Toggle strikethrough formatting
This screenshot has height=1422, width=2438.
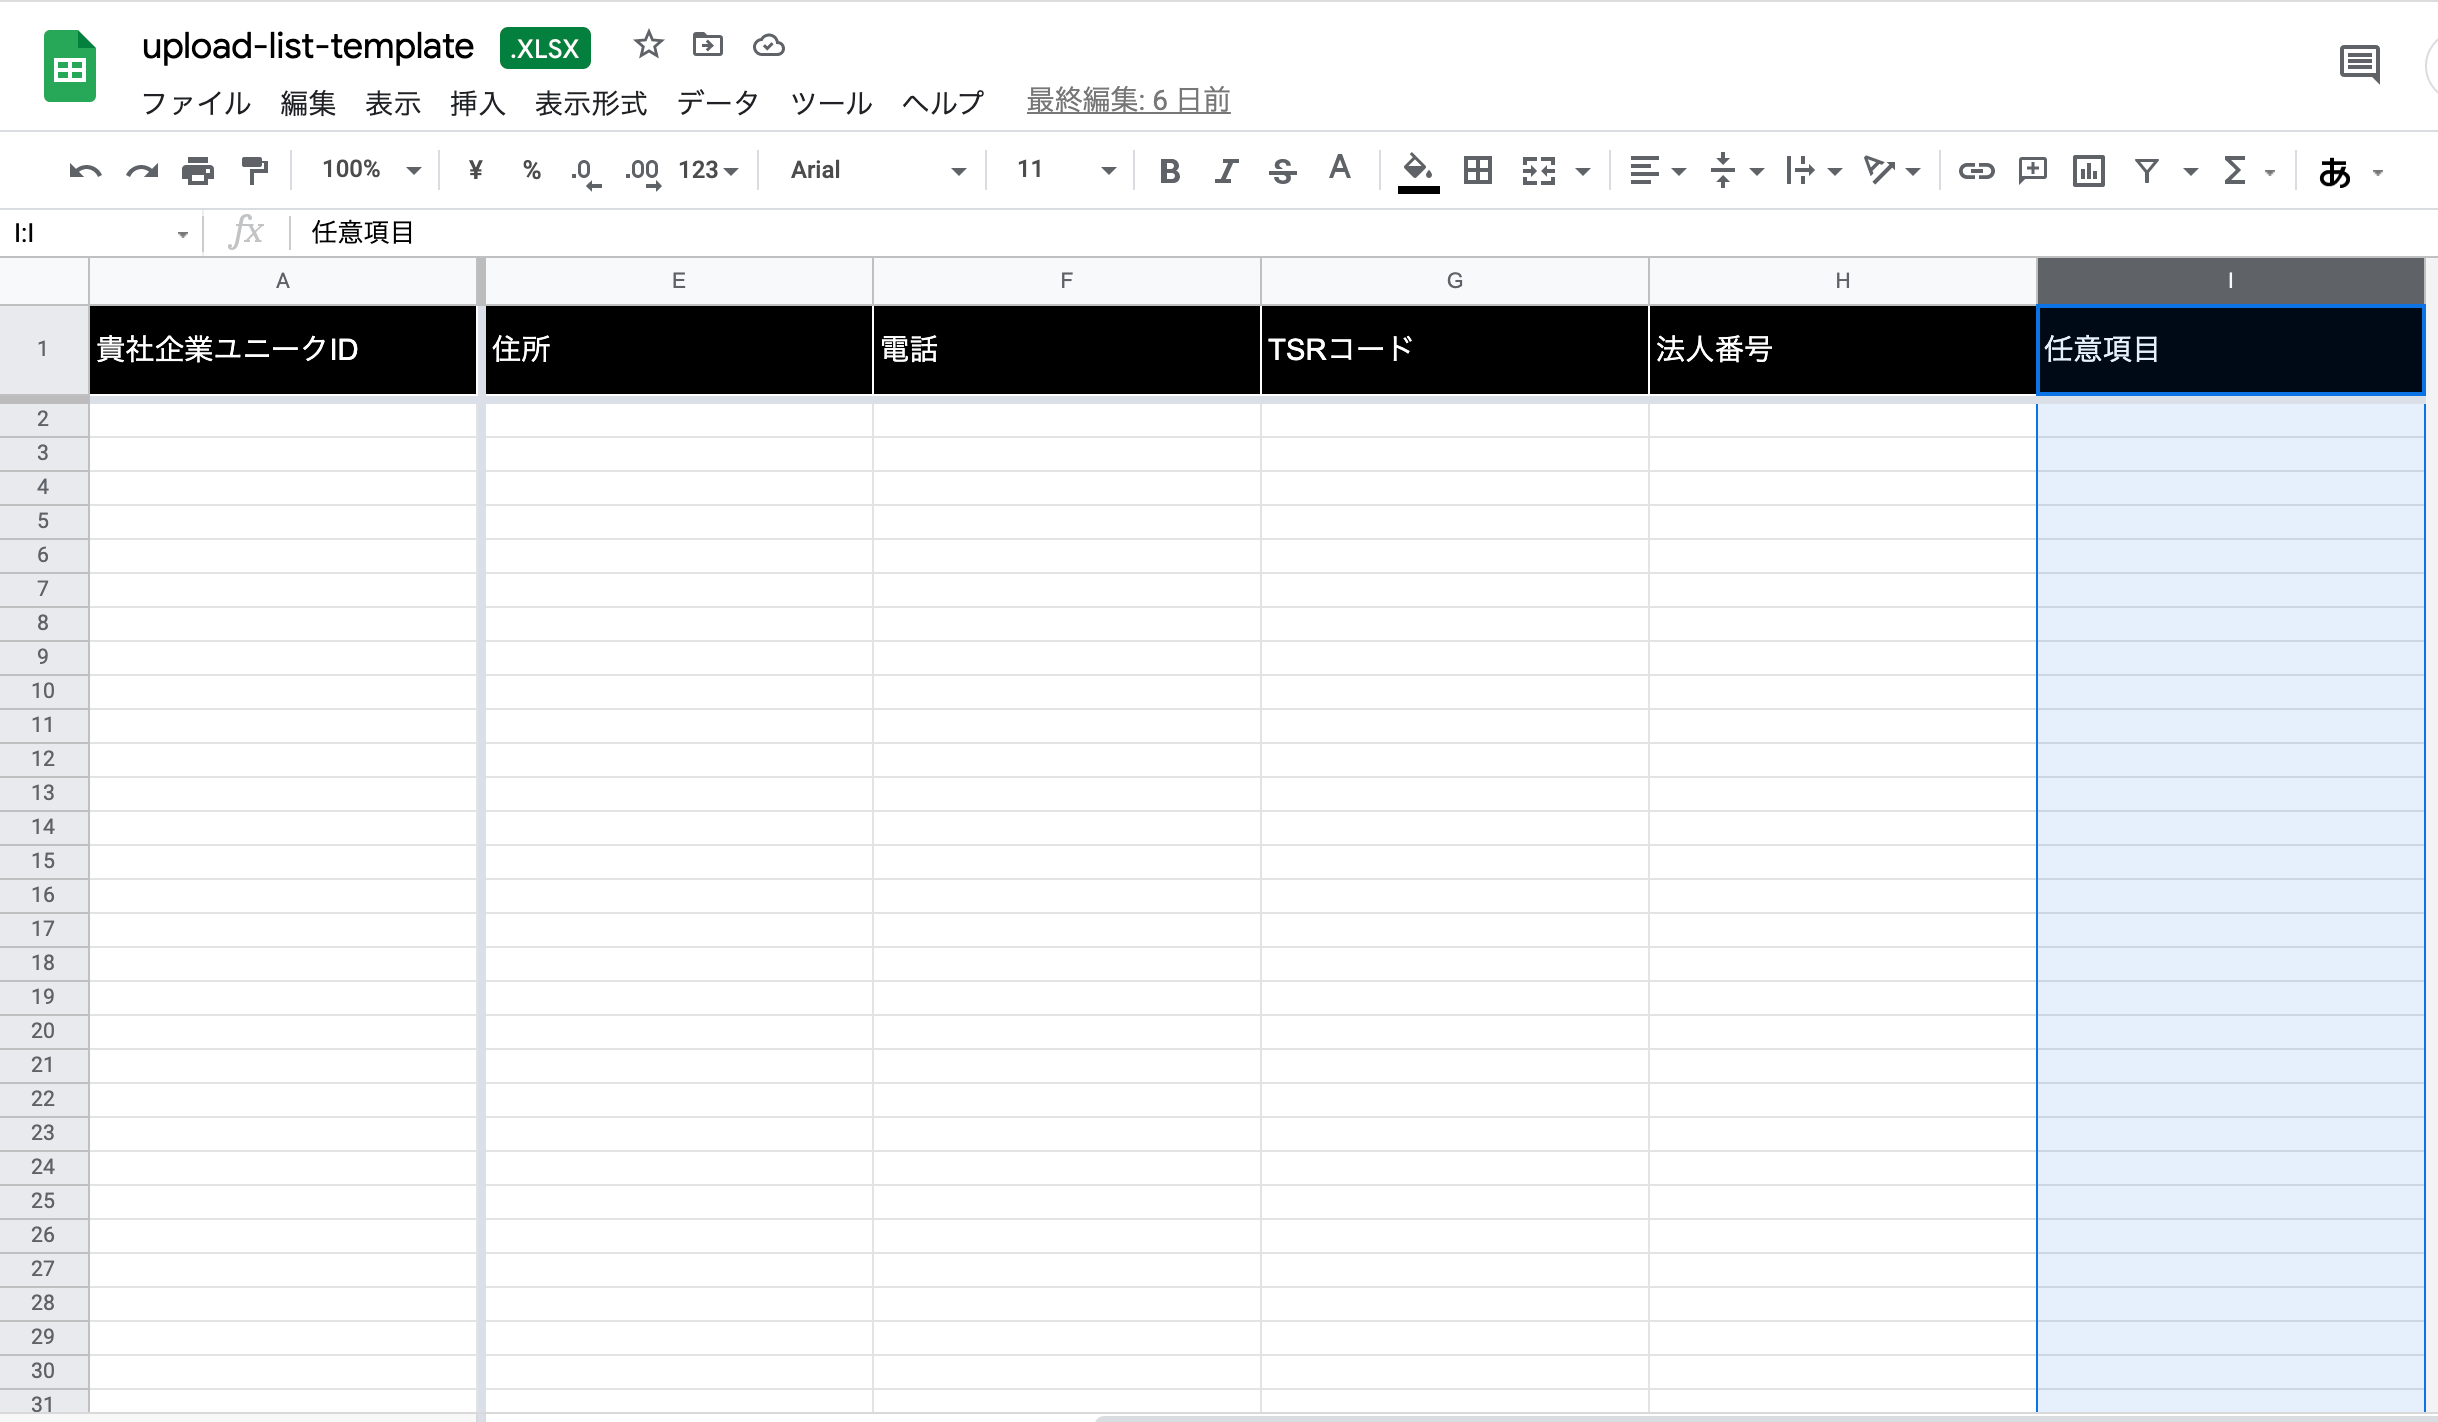coord(1282,171)
